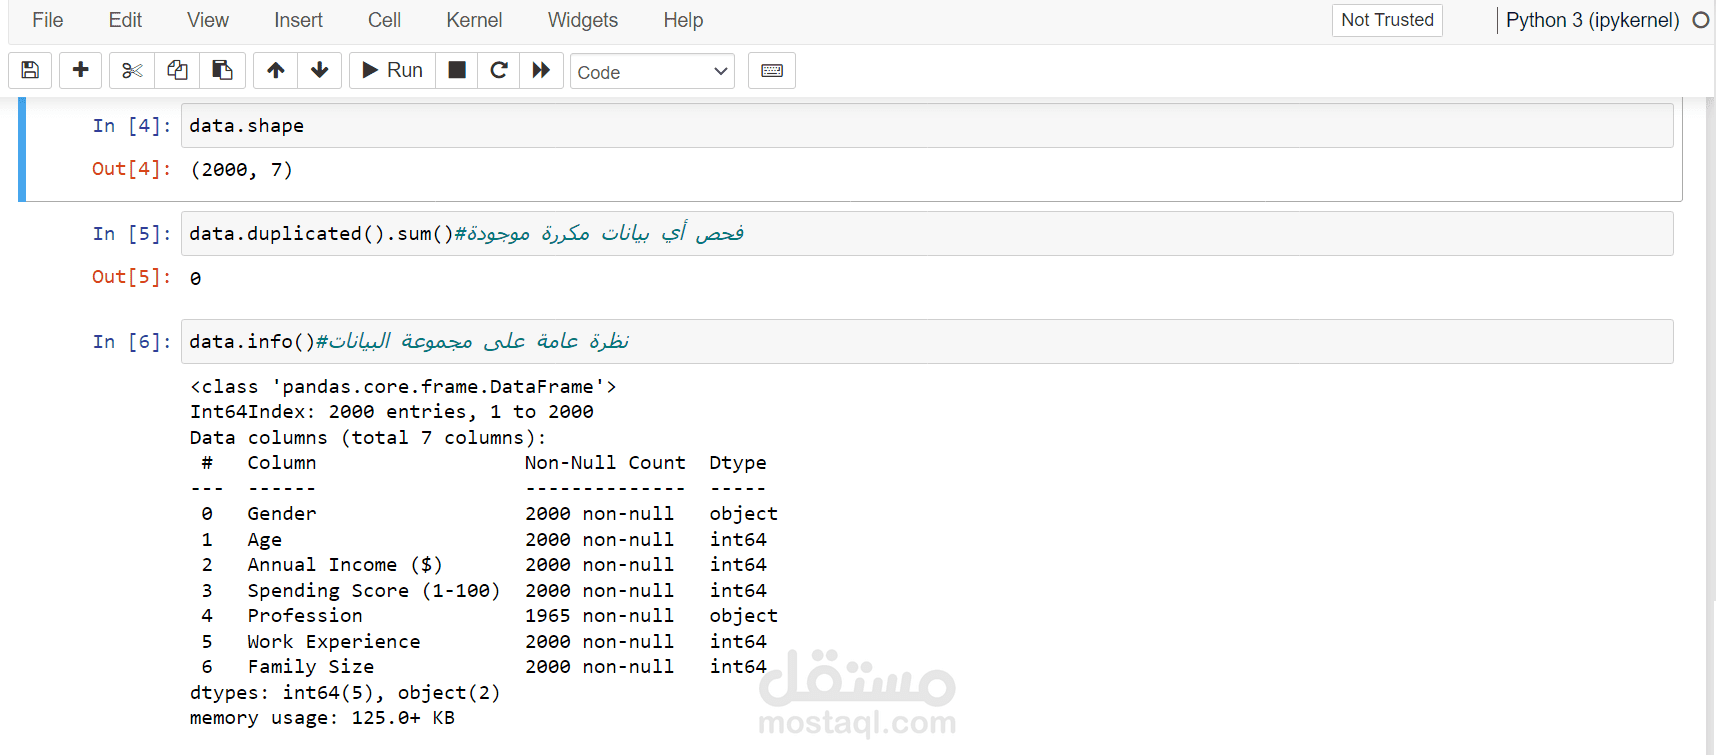Click the Family Size row

tap(484, 667)
